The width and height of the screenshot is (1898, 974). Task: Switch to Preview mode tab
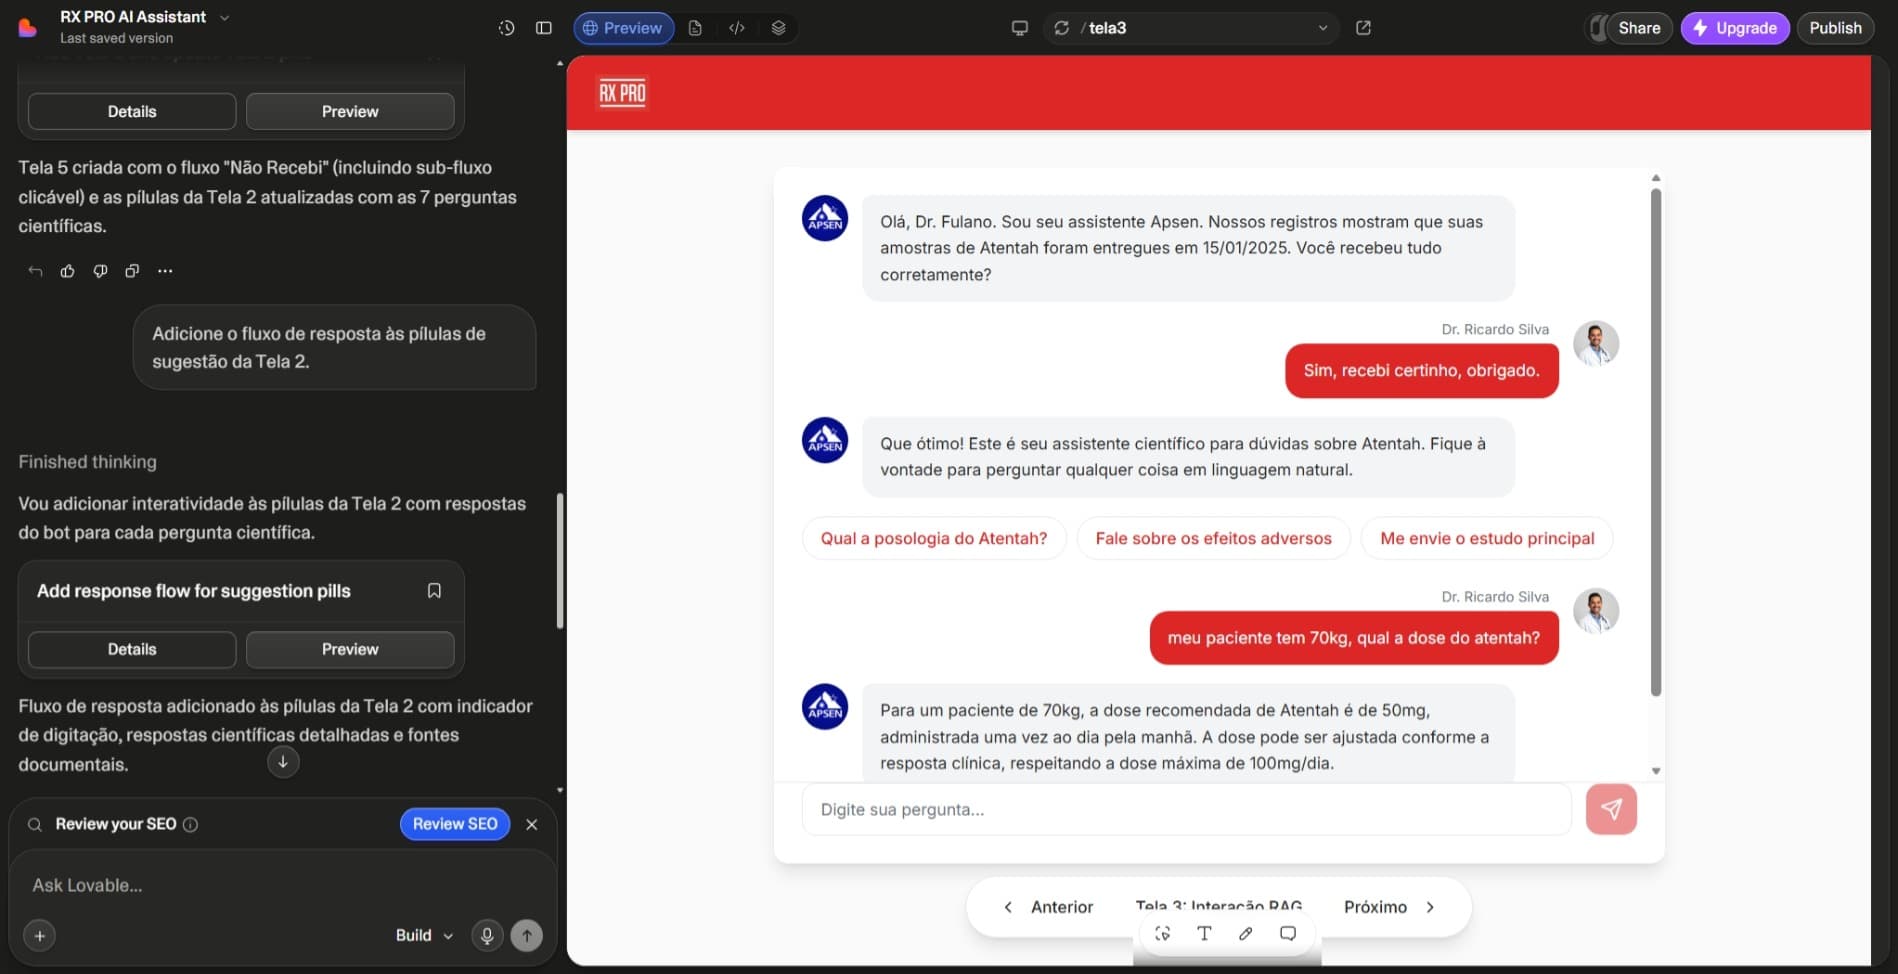point(623,28)
